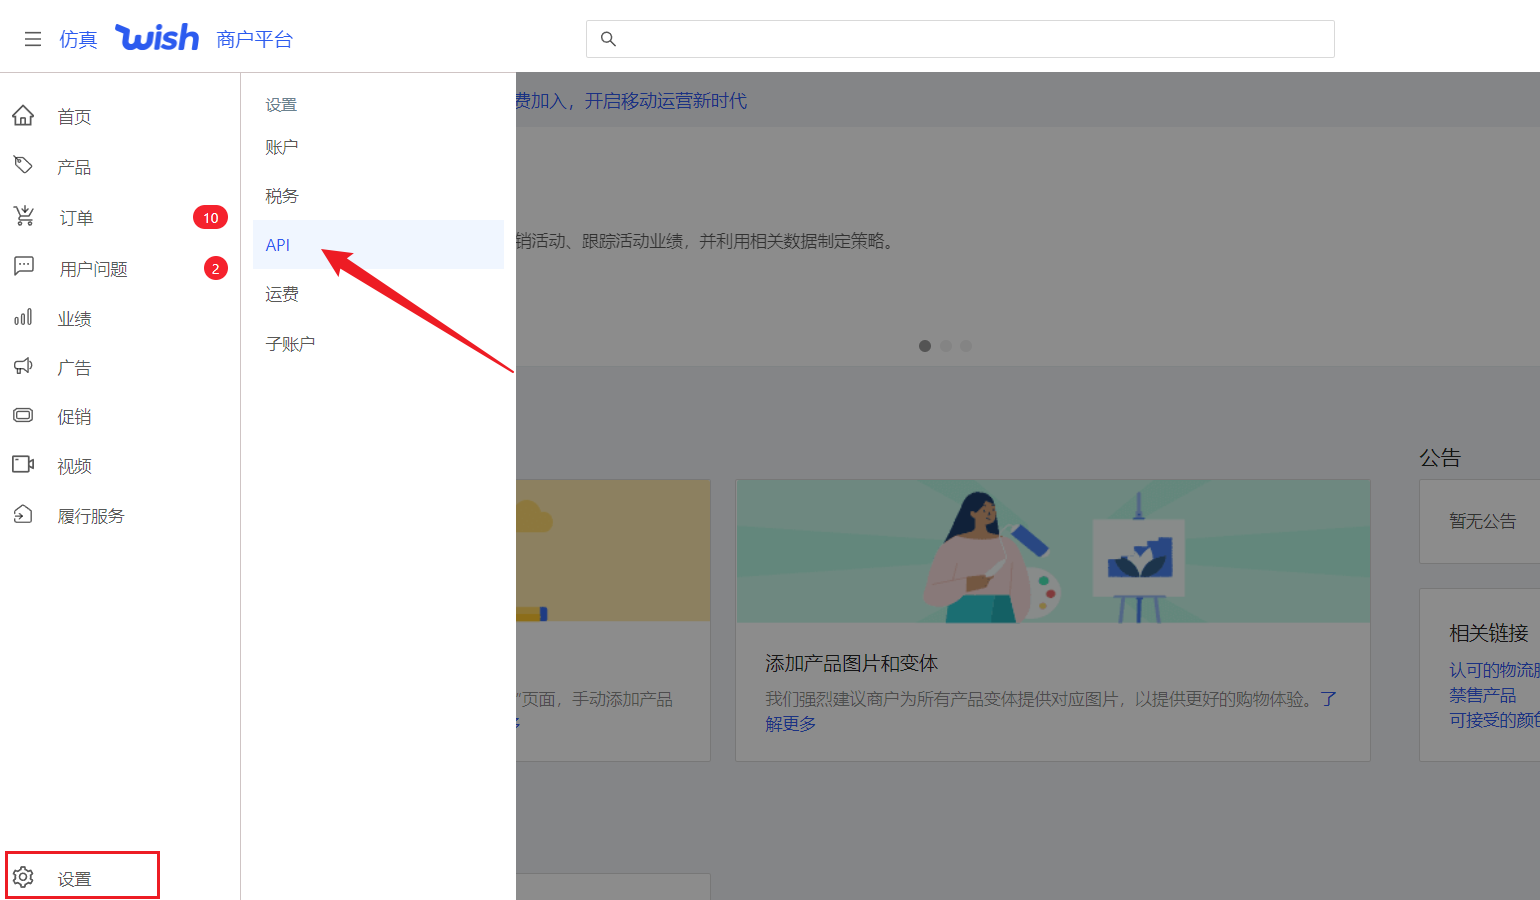Click the 设置 title in the submenu
Viewport: 1540px width, 900px height.
click(x=281, y=104)
